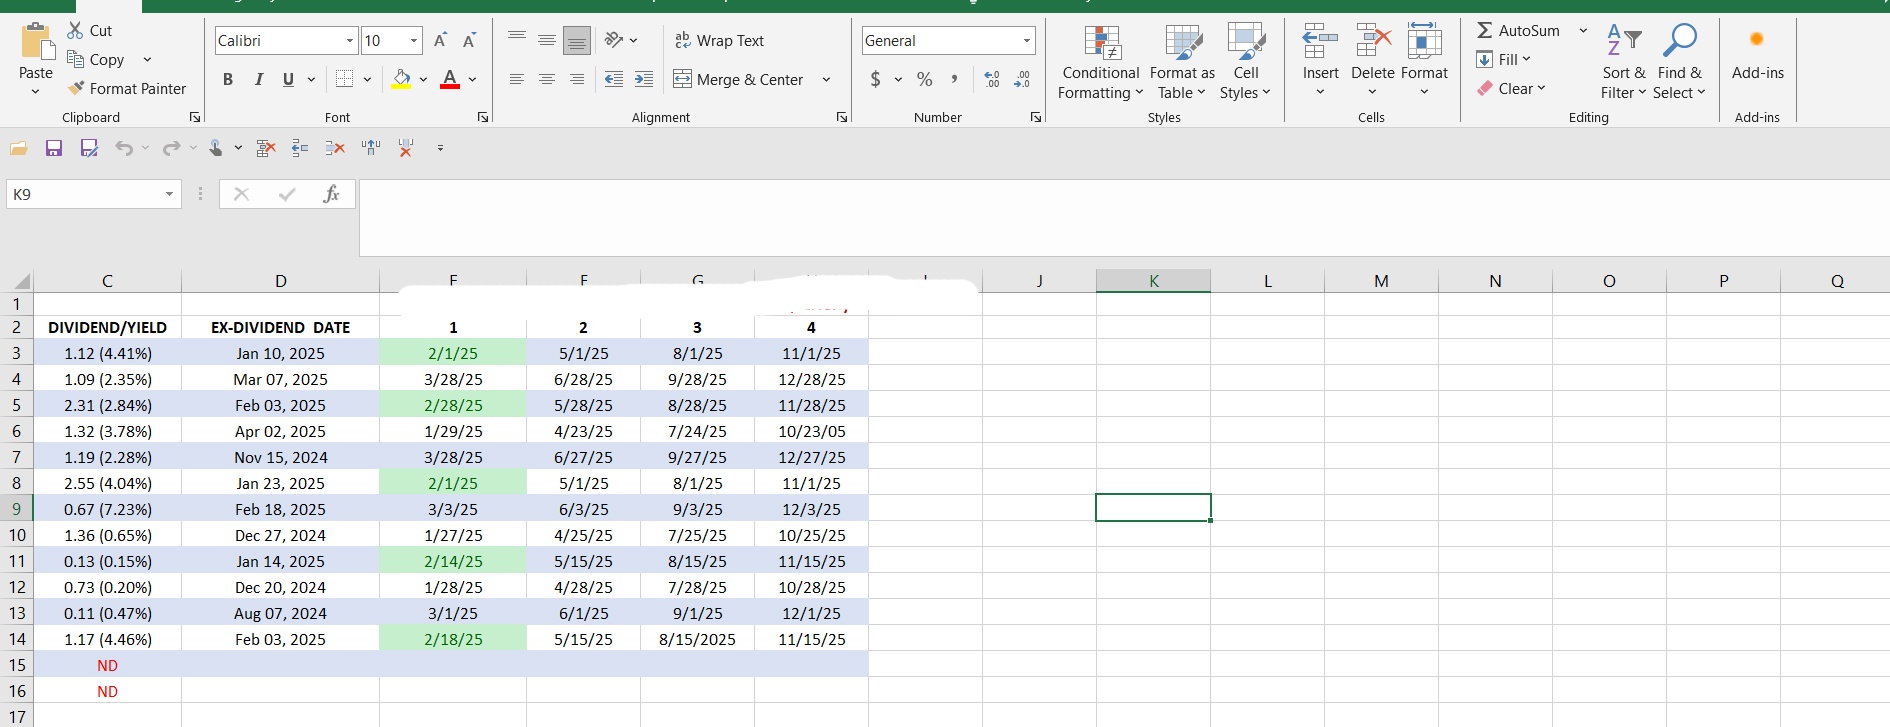This screenshot has height=727, width=1890.
Task: Apply the yellow fill color
Action: click(401, 79)
